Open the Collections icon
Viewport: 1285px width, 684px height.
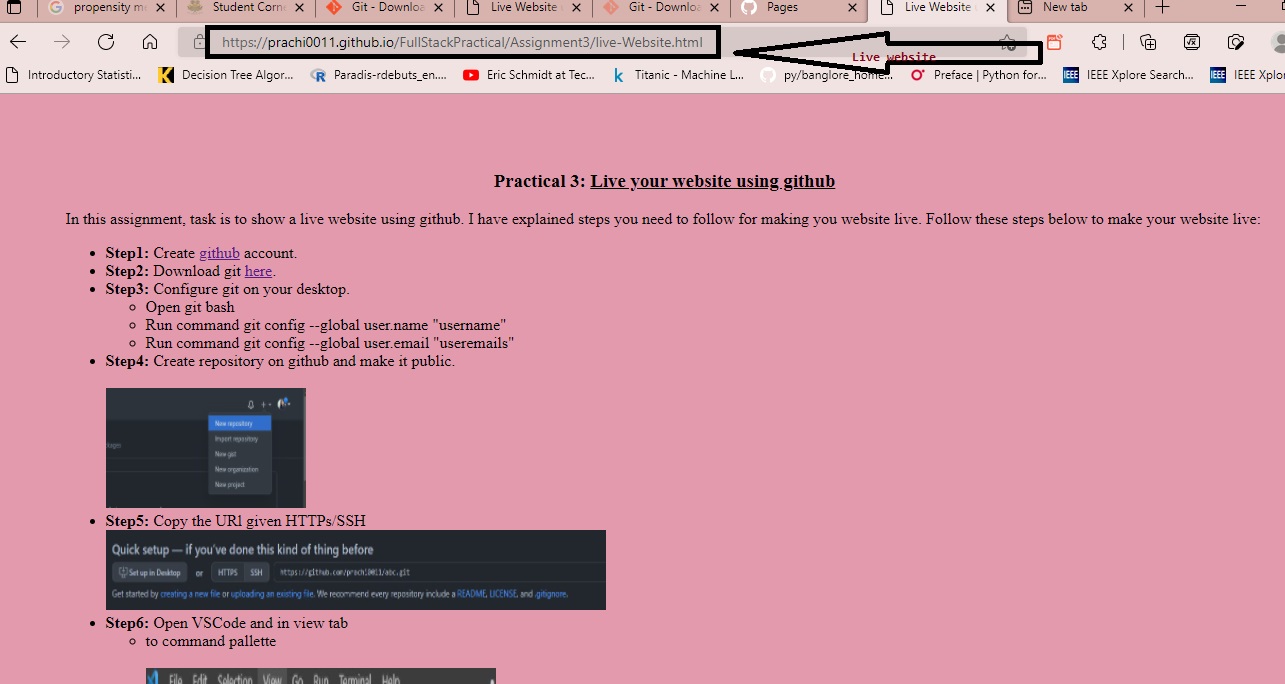[1148, 43]
